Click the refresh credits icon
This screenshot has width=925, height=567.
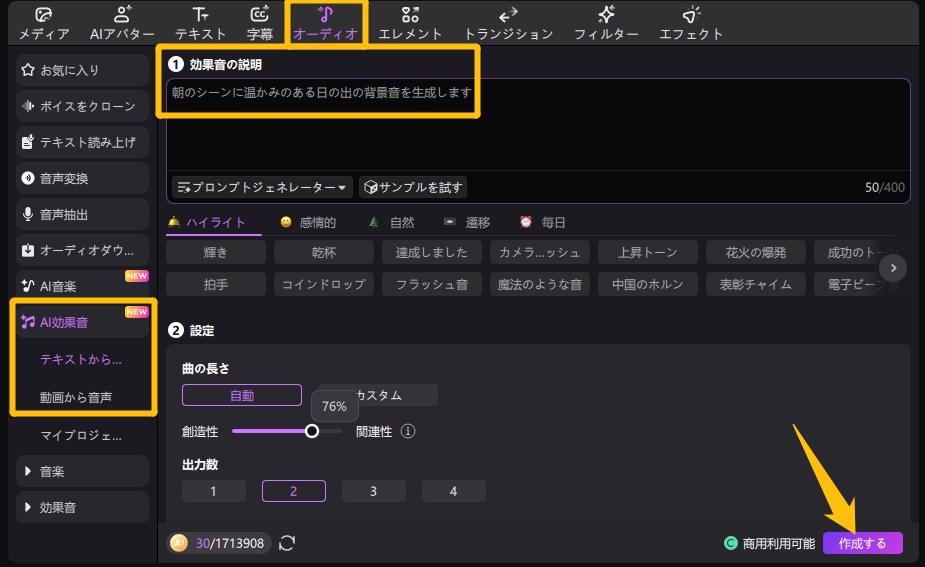click(x=287, y=543)
